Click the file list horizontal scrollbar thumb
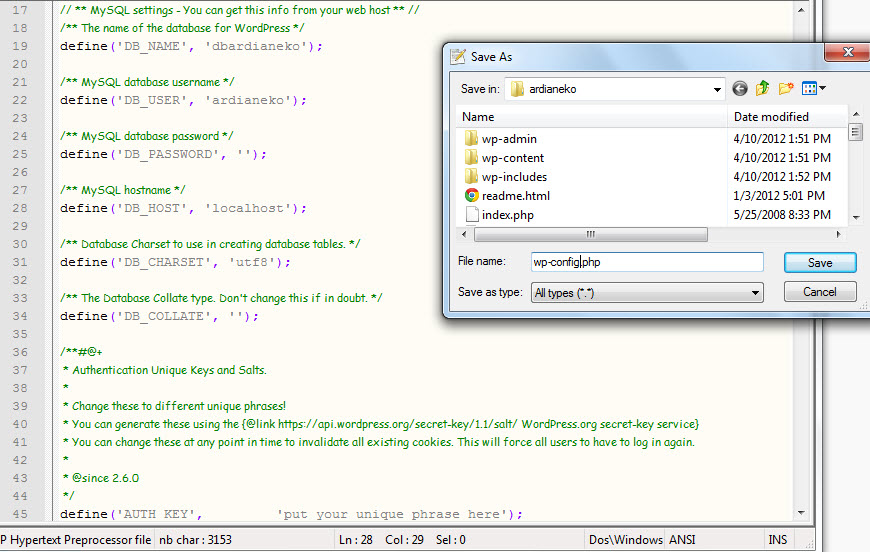 point(591,235)
